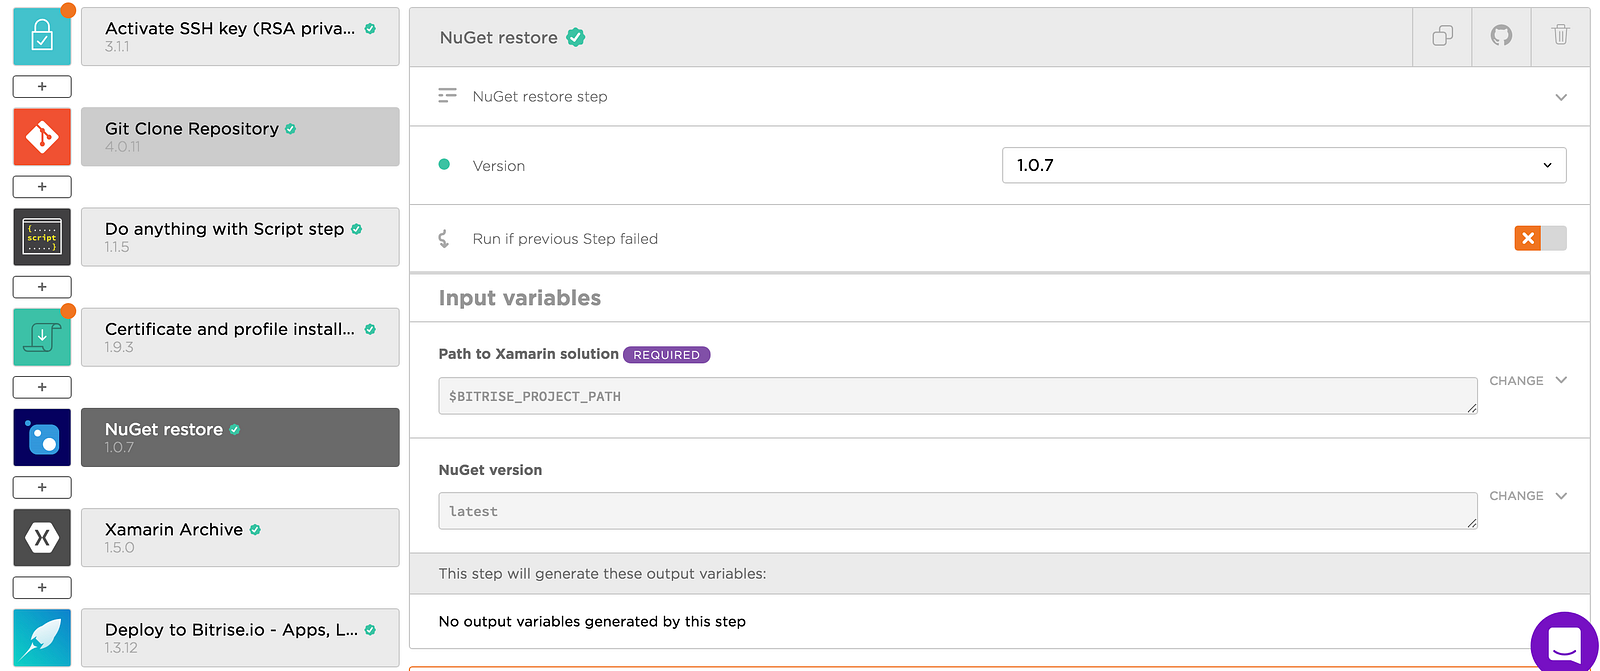
Task: Delete step with trash icon
Action: (1560, 37)
